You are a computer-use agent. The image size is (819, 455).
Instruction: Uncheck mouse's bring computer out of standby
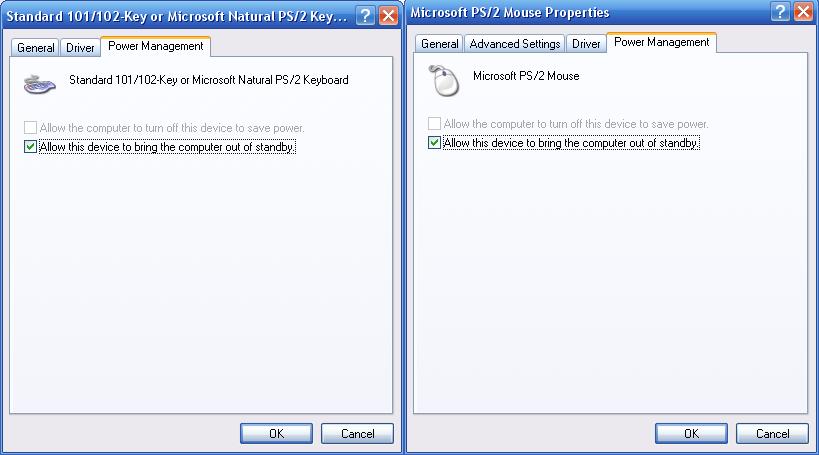(434, 143)
